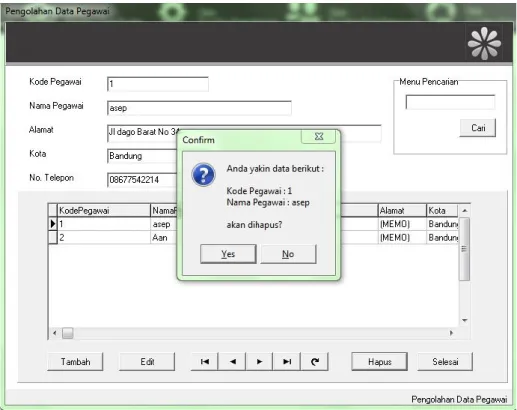Select grid cell with name asep
The image size is (517, 410).
click(x=163, y=224)
